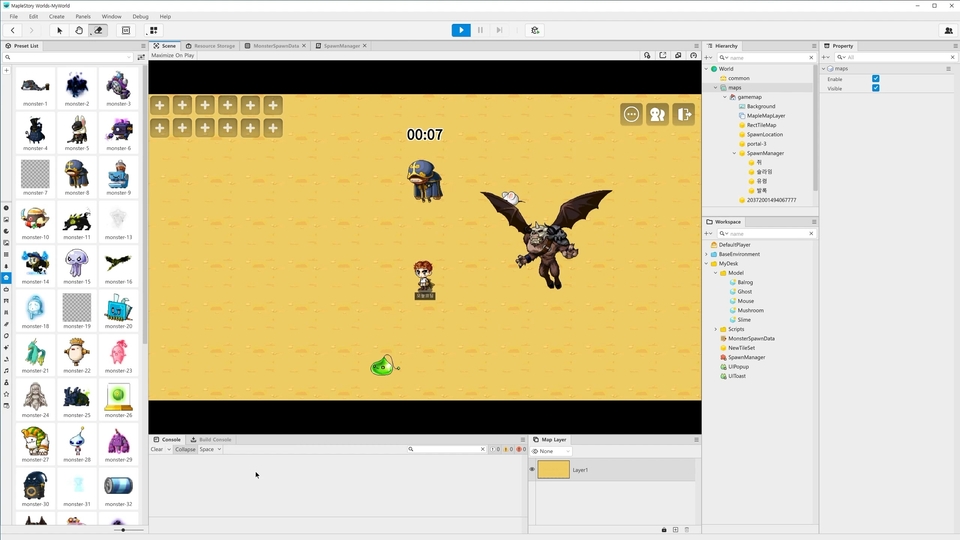Open the None dropdown in Map Layer
Viewport: 960px width, 540px height.
point(551,451)
